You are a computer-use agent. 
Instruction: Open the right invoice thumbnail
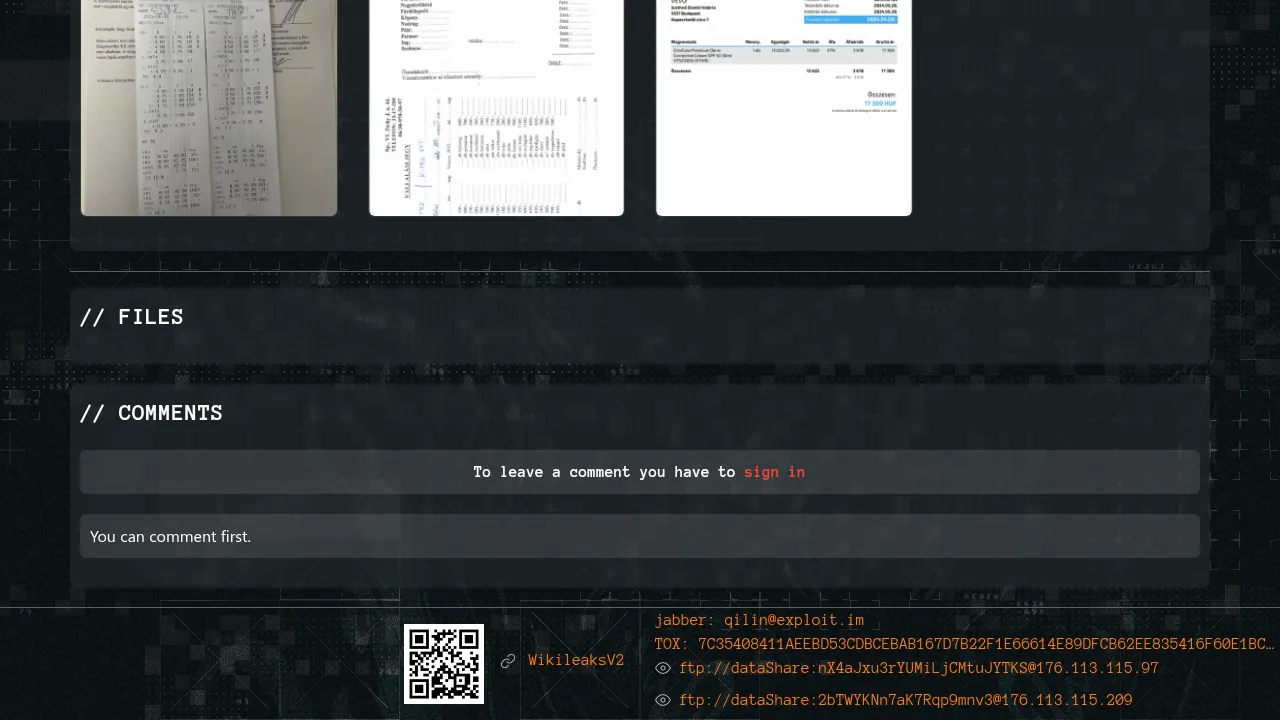tap(784, 107)
